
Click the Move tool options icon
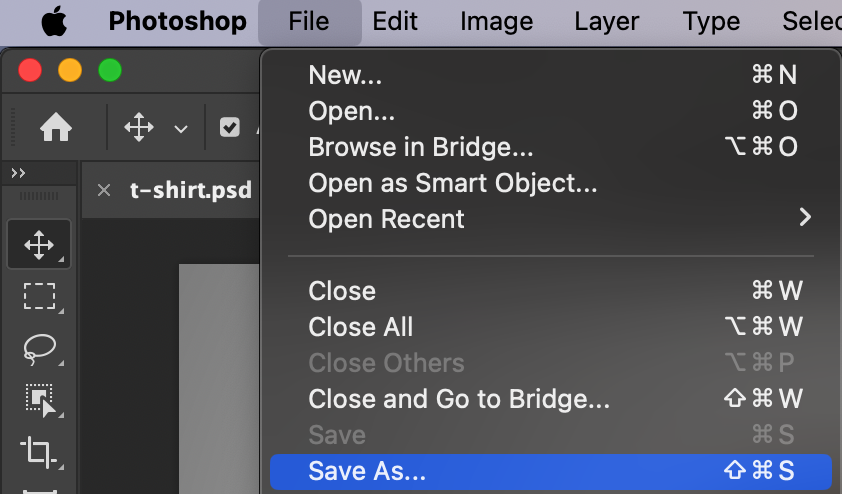click(139, 127)
